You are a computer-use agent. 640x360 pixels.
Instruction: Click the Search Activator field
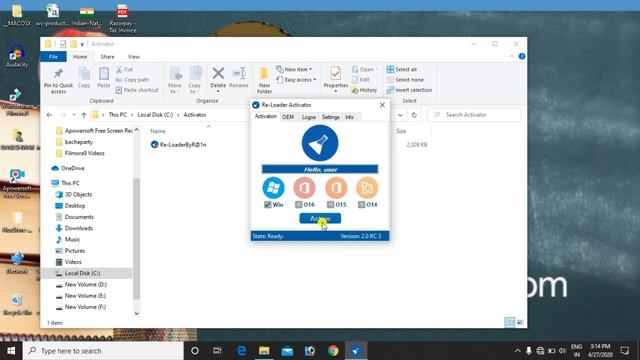(474, 115)
